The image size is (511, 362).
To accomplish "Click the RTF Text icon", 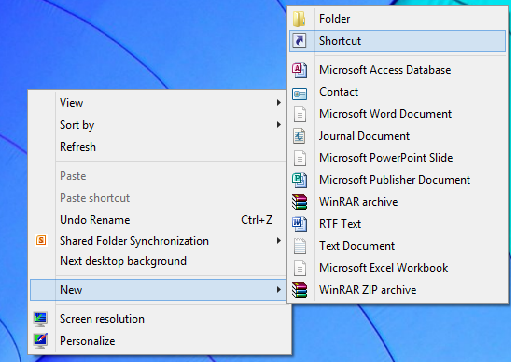I will point(299,224).
